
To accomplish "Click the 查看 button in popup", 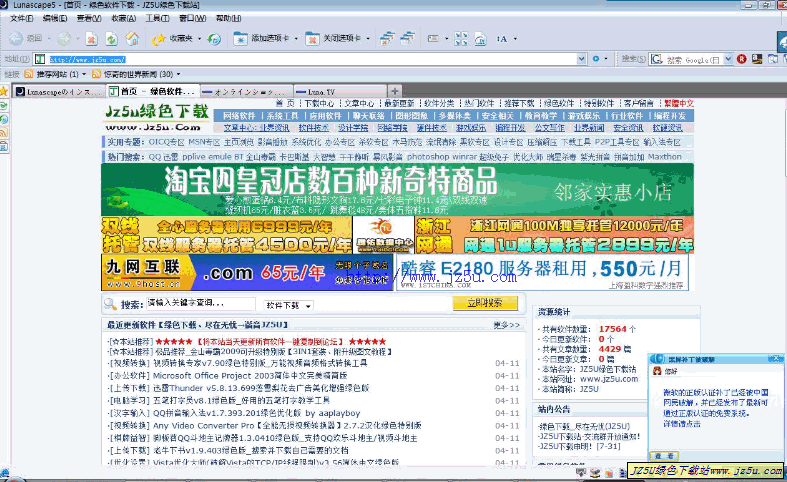I will [665, 455].
